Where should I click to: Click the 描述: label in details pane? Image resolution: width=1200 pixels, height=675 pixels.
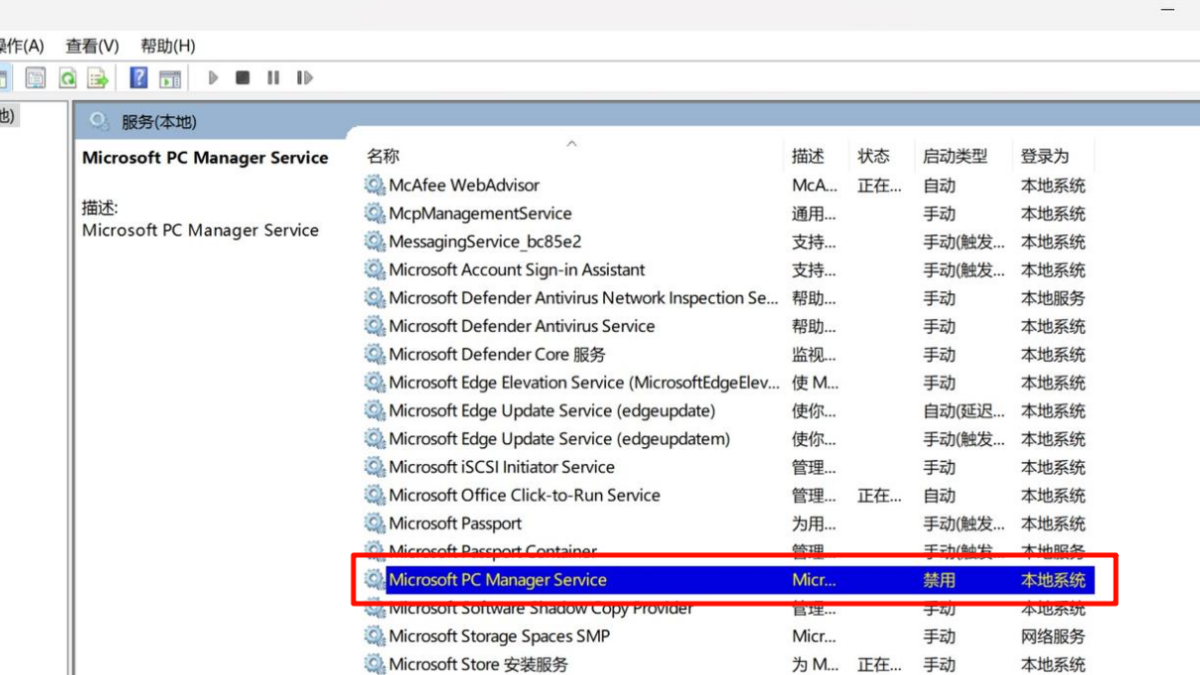tap(100, 208)
